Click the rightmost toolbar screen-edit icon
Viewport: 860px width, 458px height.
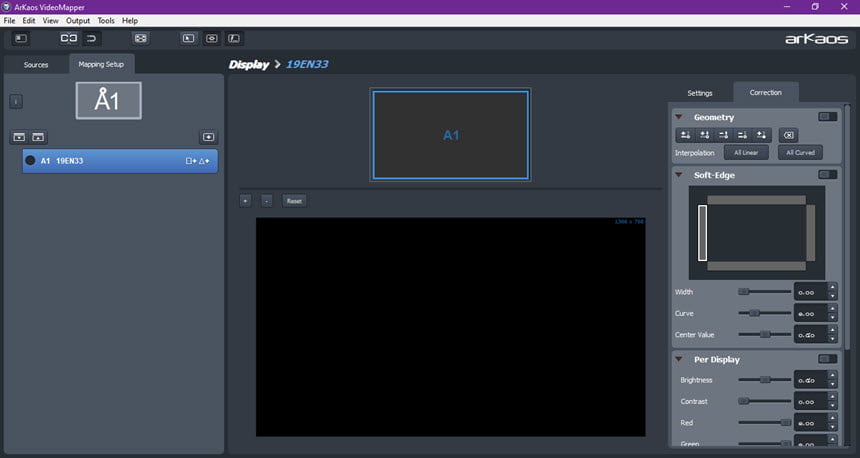point(234,38)
